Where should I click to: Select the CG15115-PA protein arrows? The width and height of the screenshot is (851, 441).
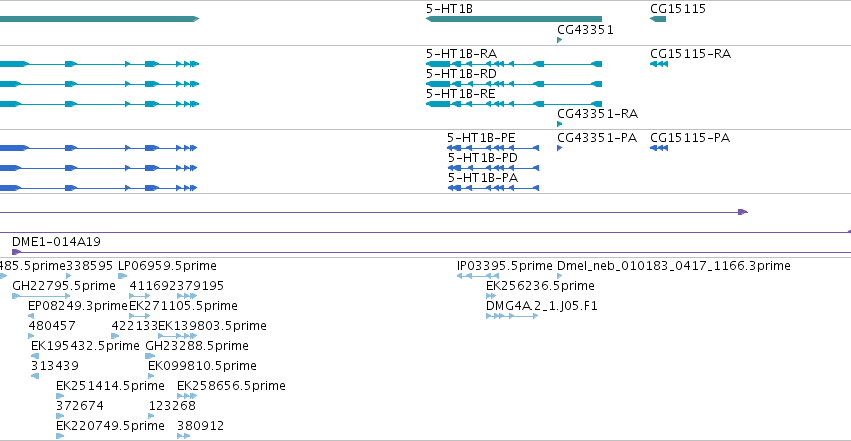click(x=659, y=148)
